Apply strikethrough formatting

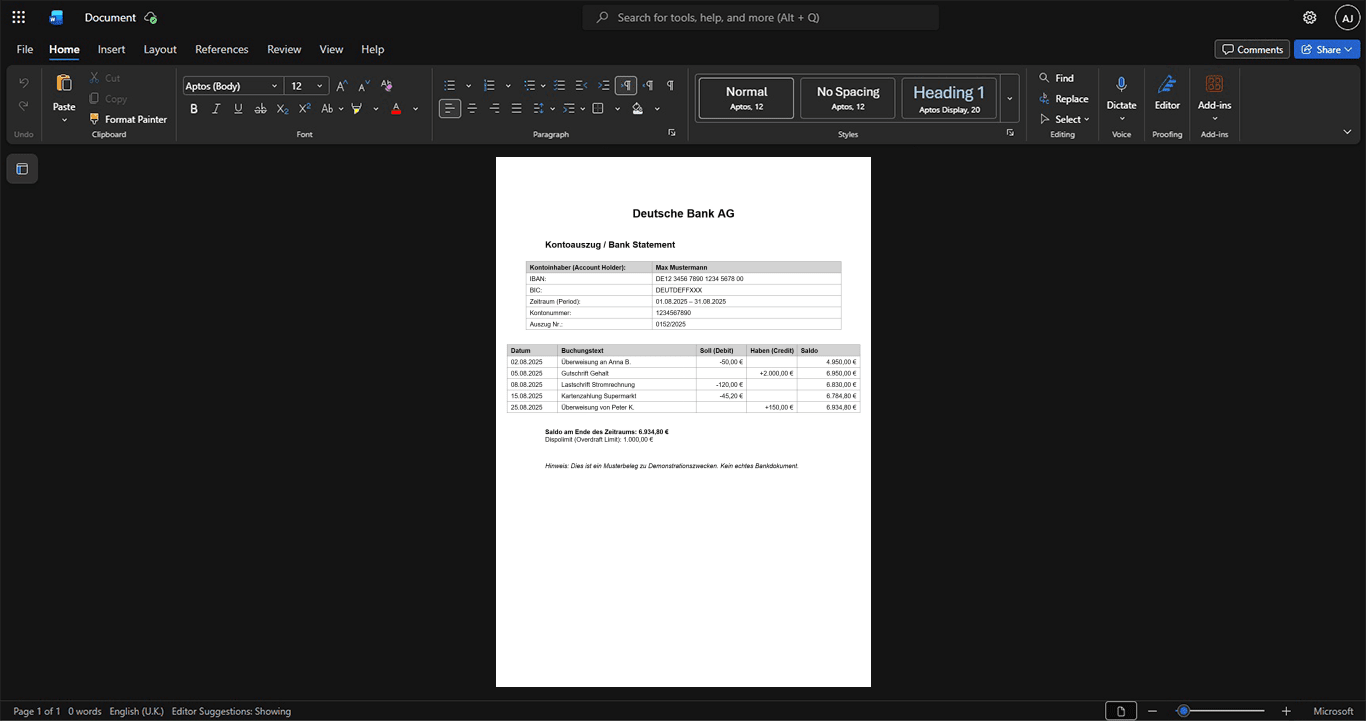[x=260, y=108]
